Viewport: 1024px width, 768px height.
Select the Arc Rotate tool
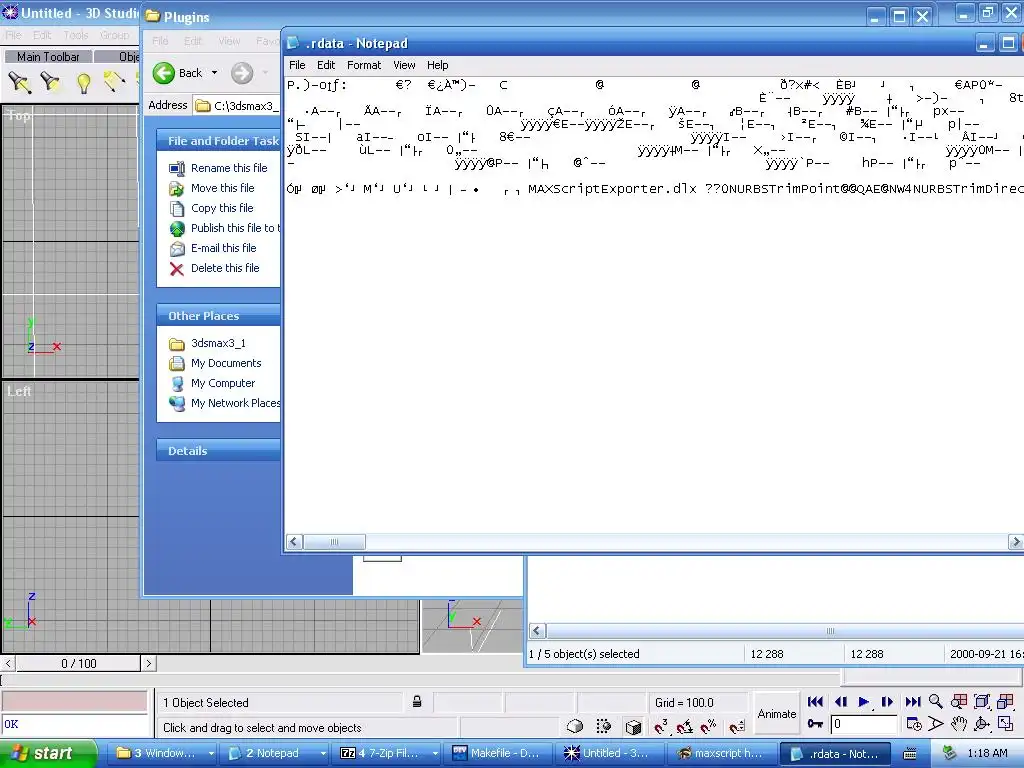(982, 724)
